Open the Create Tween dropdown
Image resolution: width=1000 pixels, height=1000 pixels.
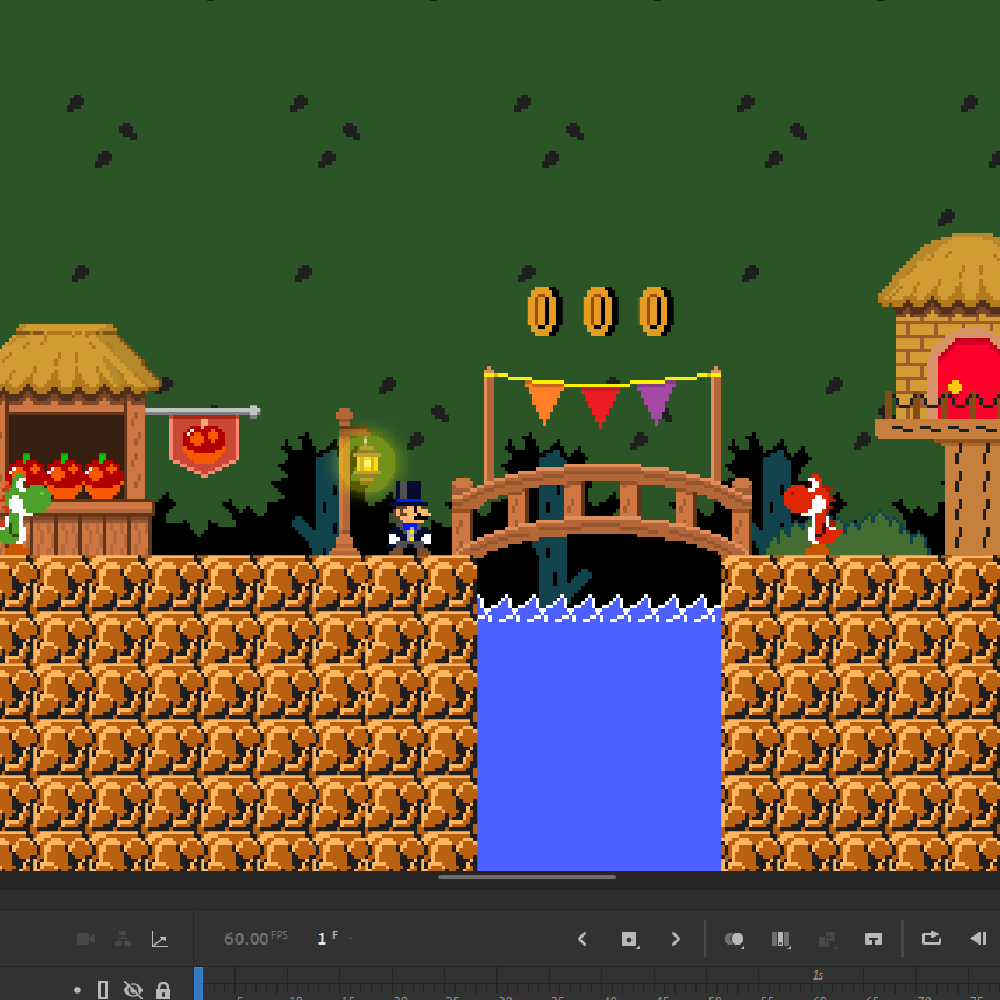tap(827, 939)
